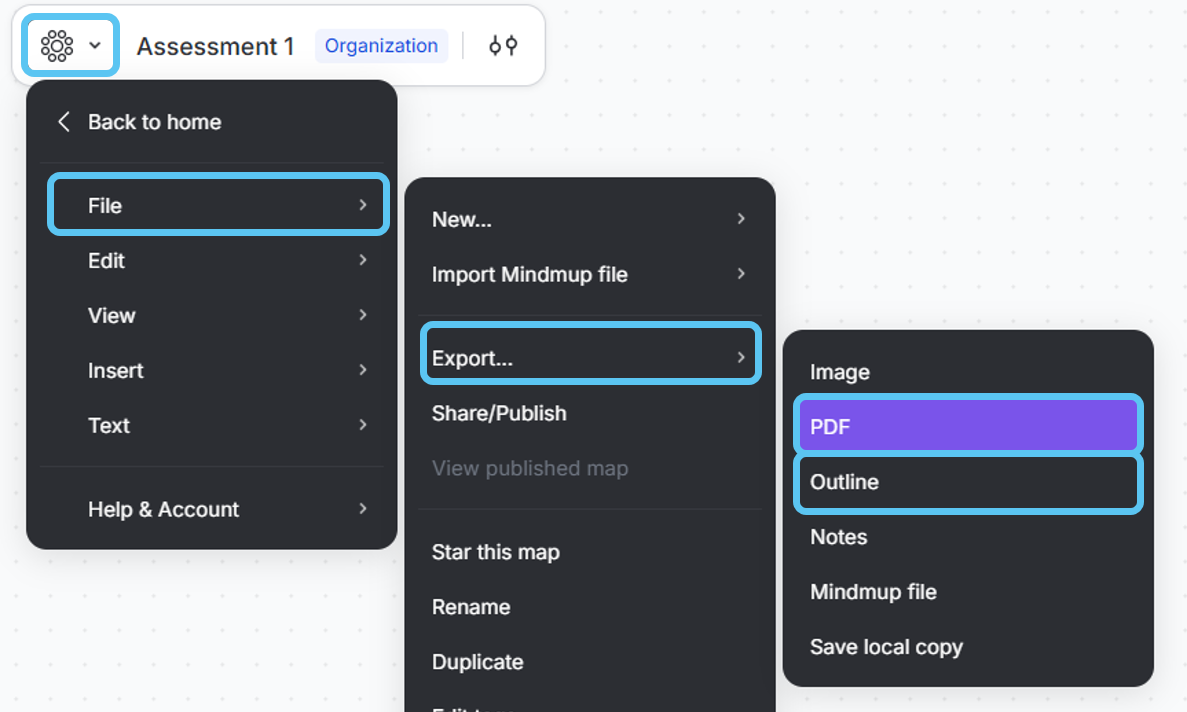Image resolution: width=1187 pixels, height=712 pixels.
Task: Go back using the left arrow icon
Action: tap(64, 122)
